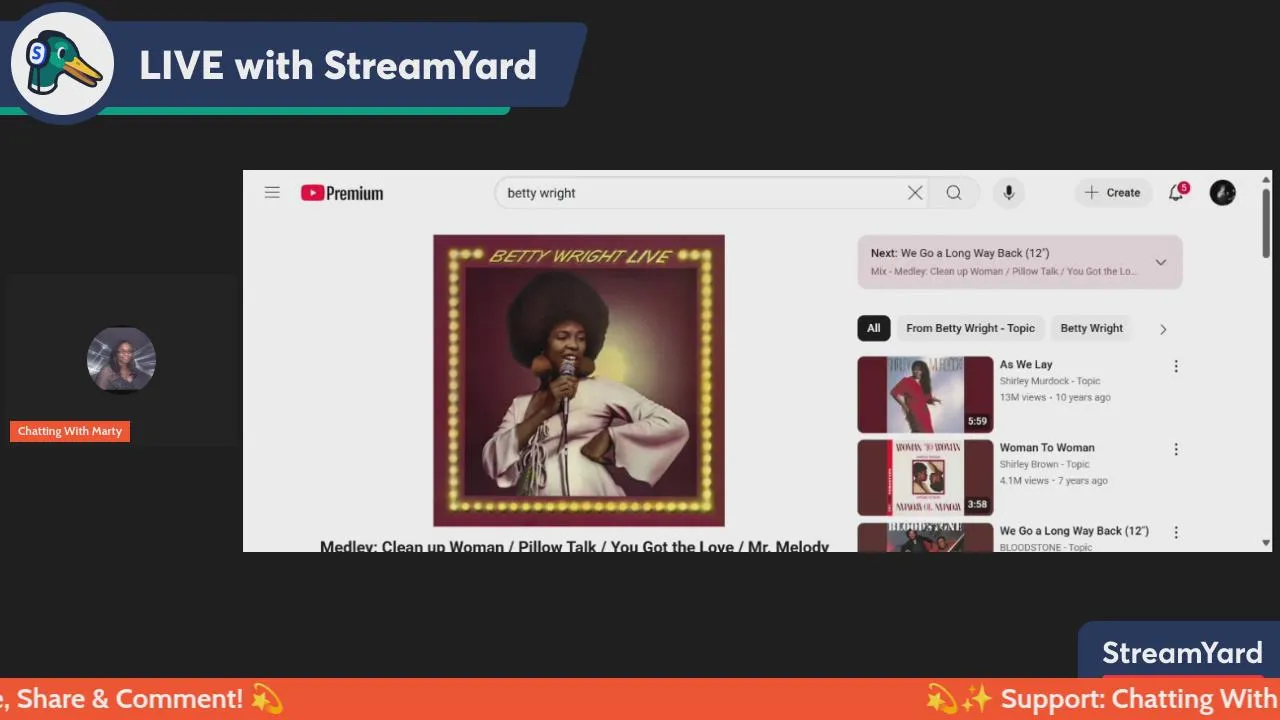Expand the Next up playlist chevron
The image size is (1280, 720).
[x=1161, y=262]
